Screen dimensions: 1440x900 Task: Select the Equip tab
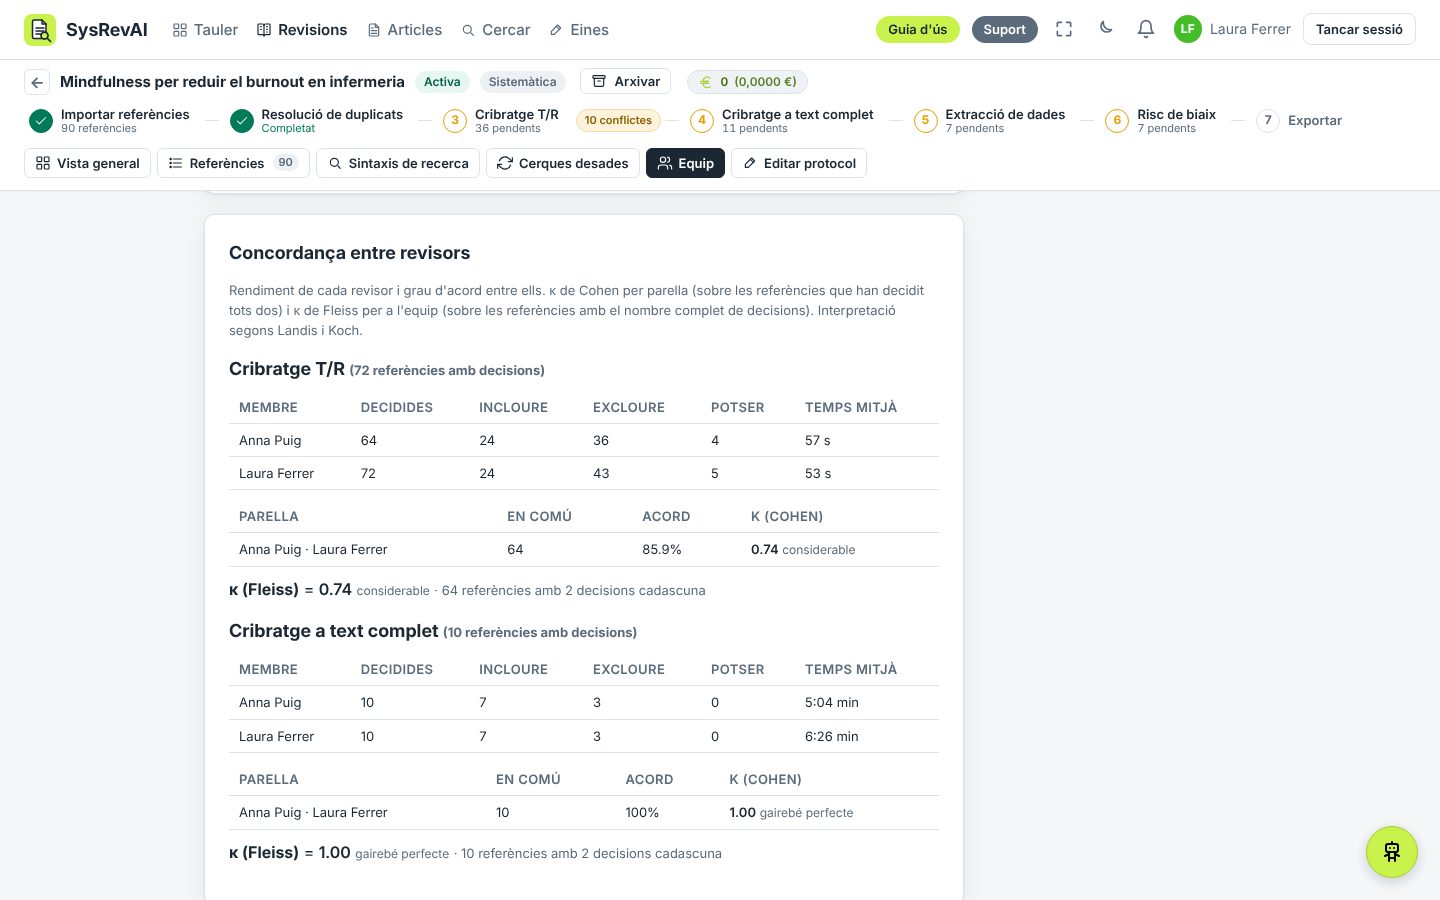pyautogui.click(x=686, y=163)
